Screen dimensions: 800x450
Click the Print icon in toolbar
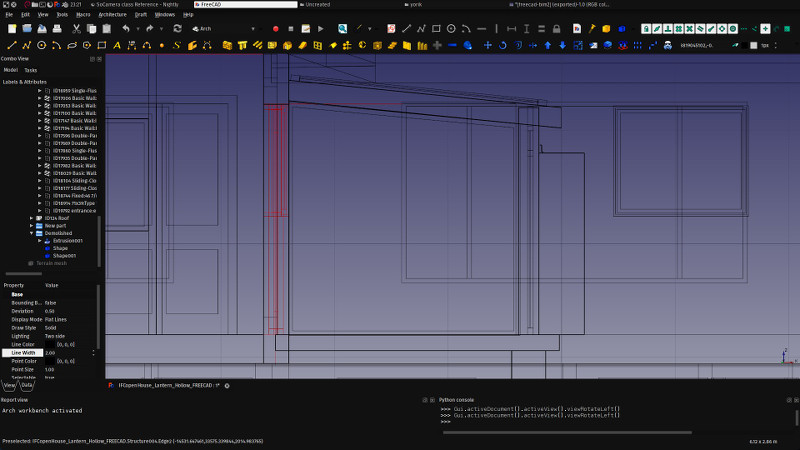tap(59, 29)
